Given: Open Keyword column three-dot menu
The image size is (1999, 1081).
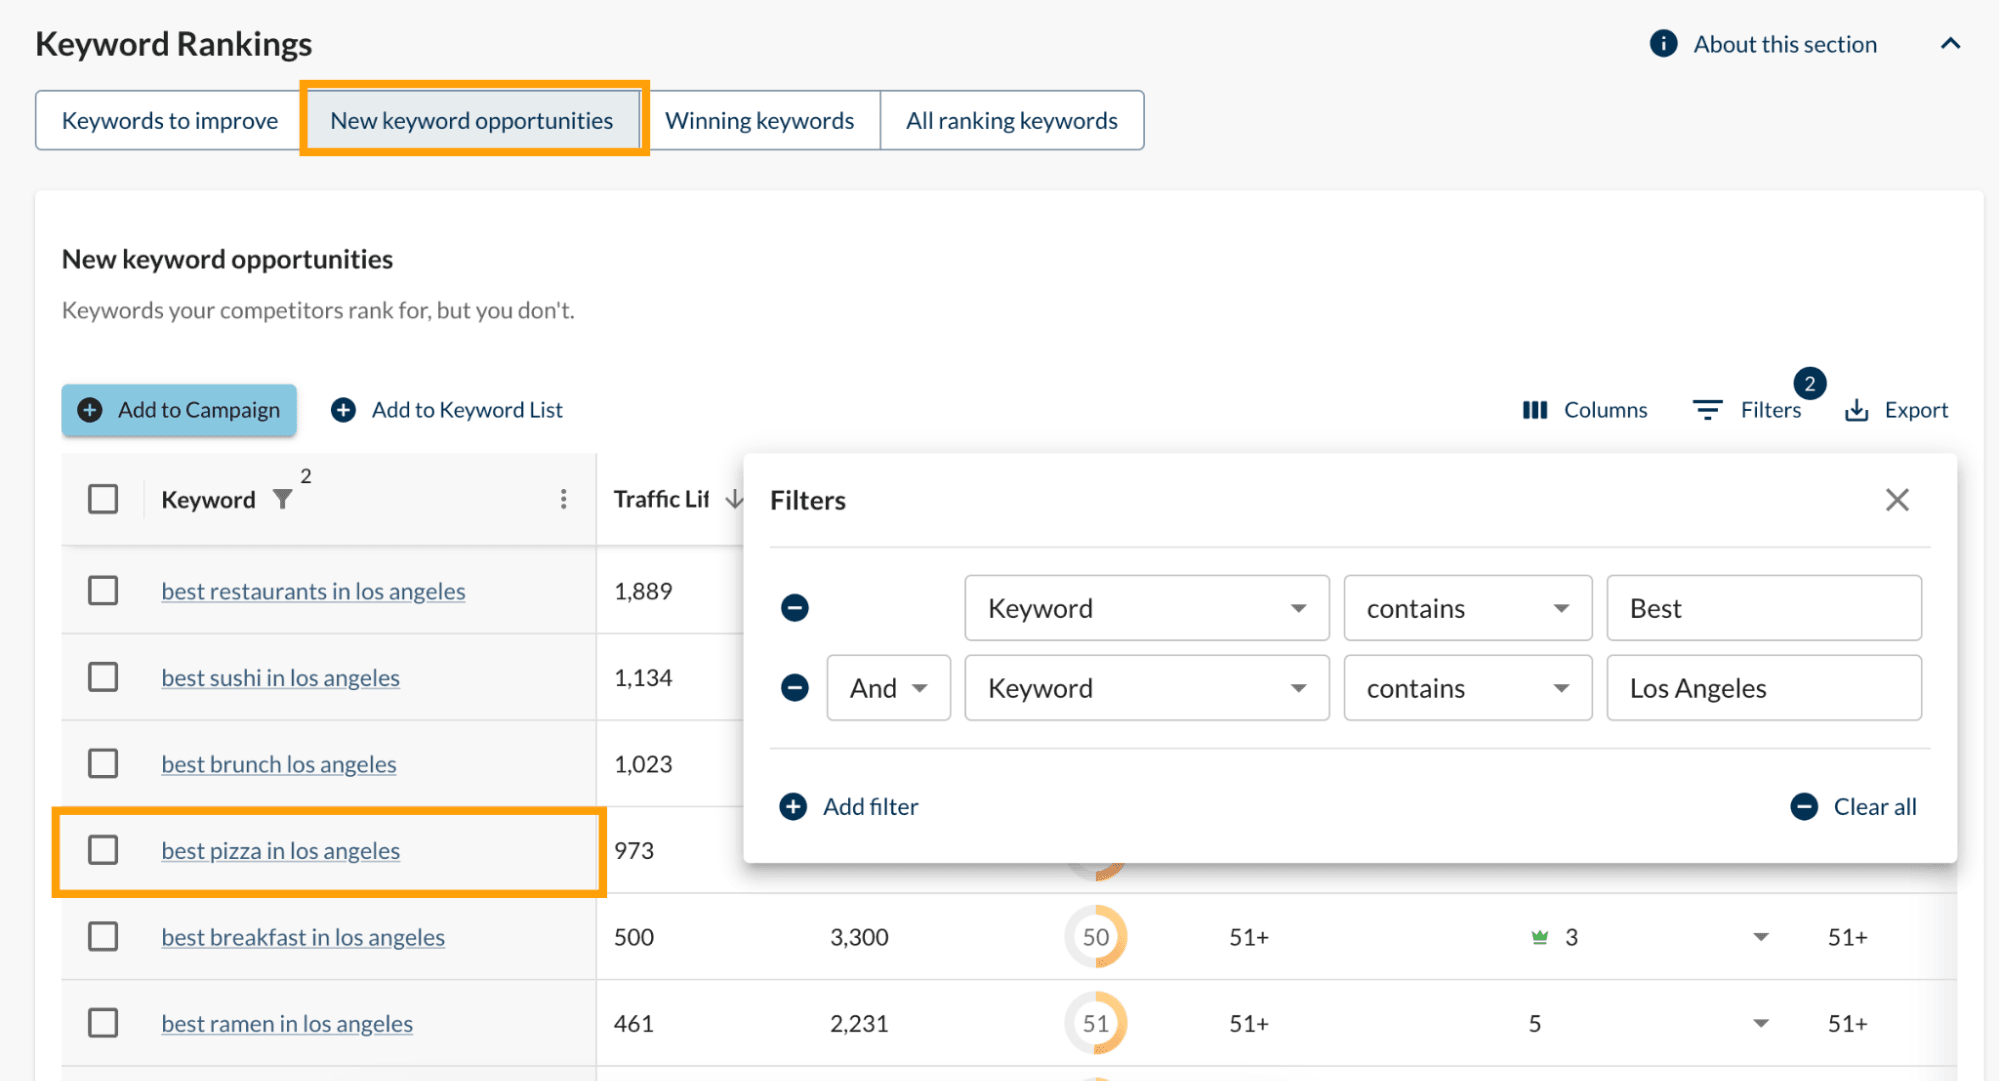Looking at the screenshot, I should click(564, 499).
